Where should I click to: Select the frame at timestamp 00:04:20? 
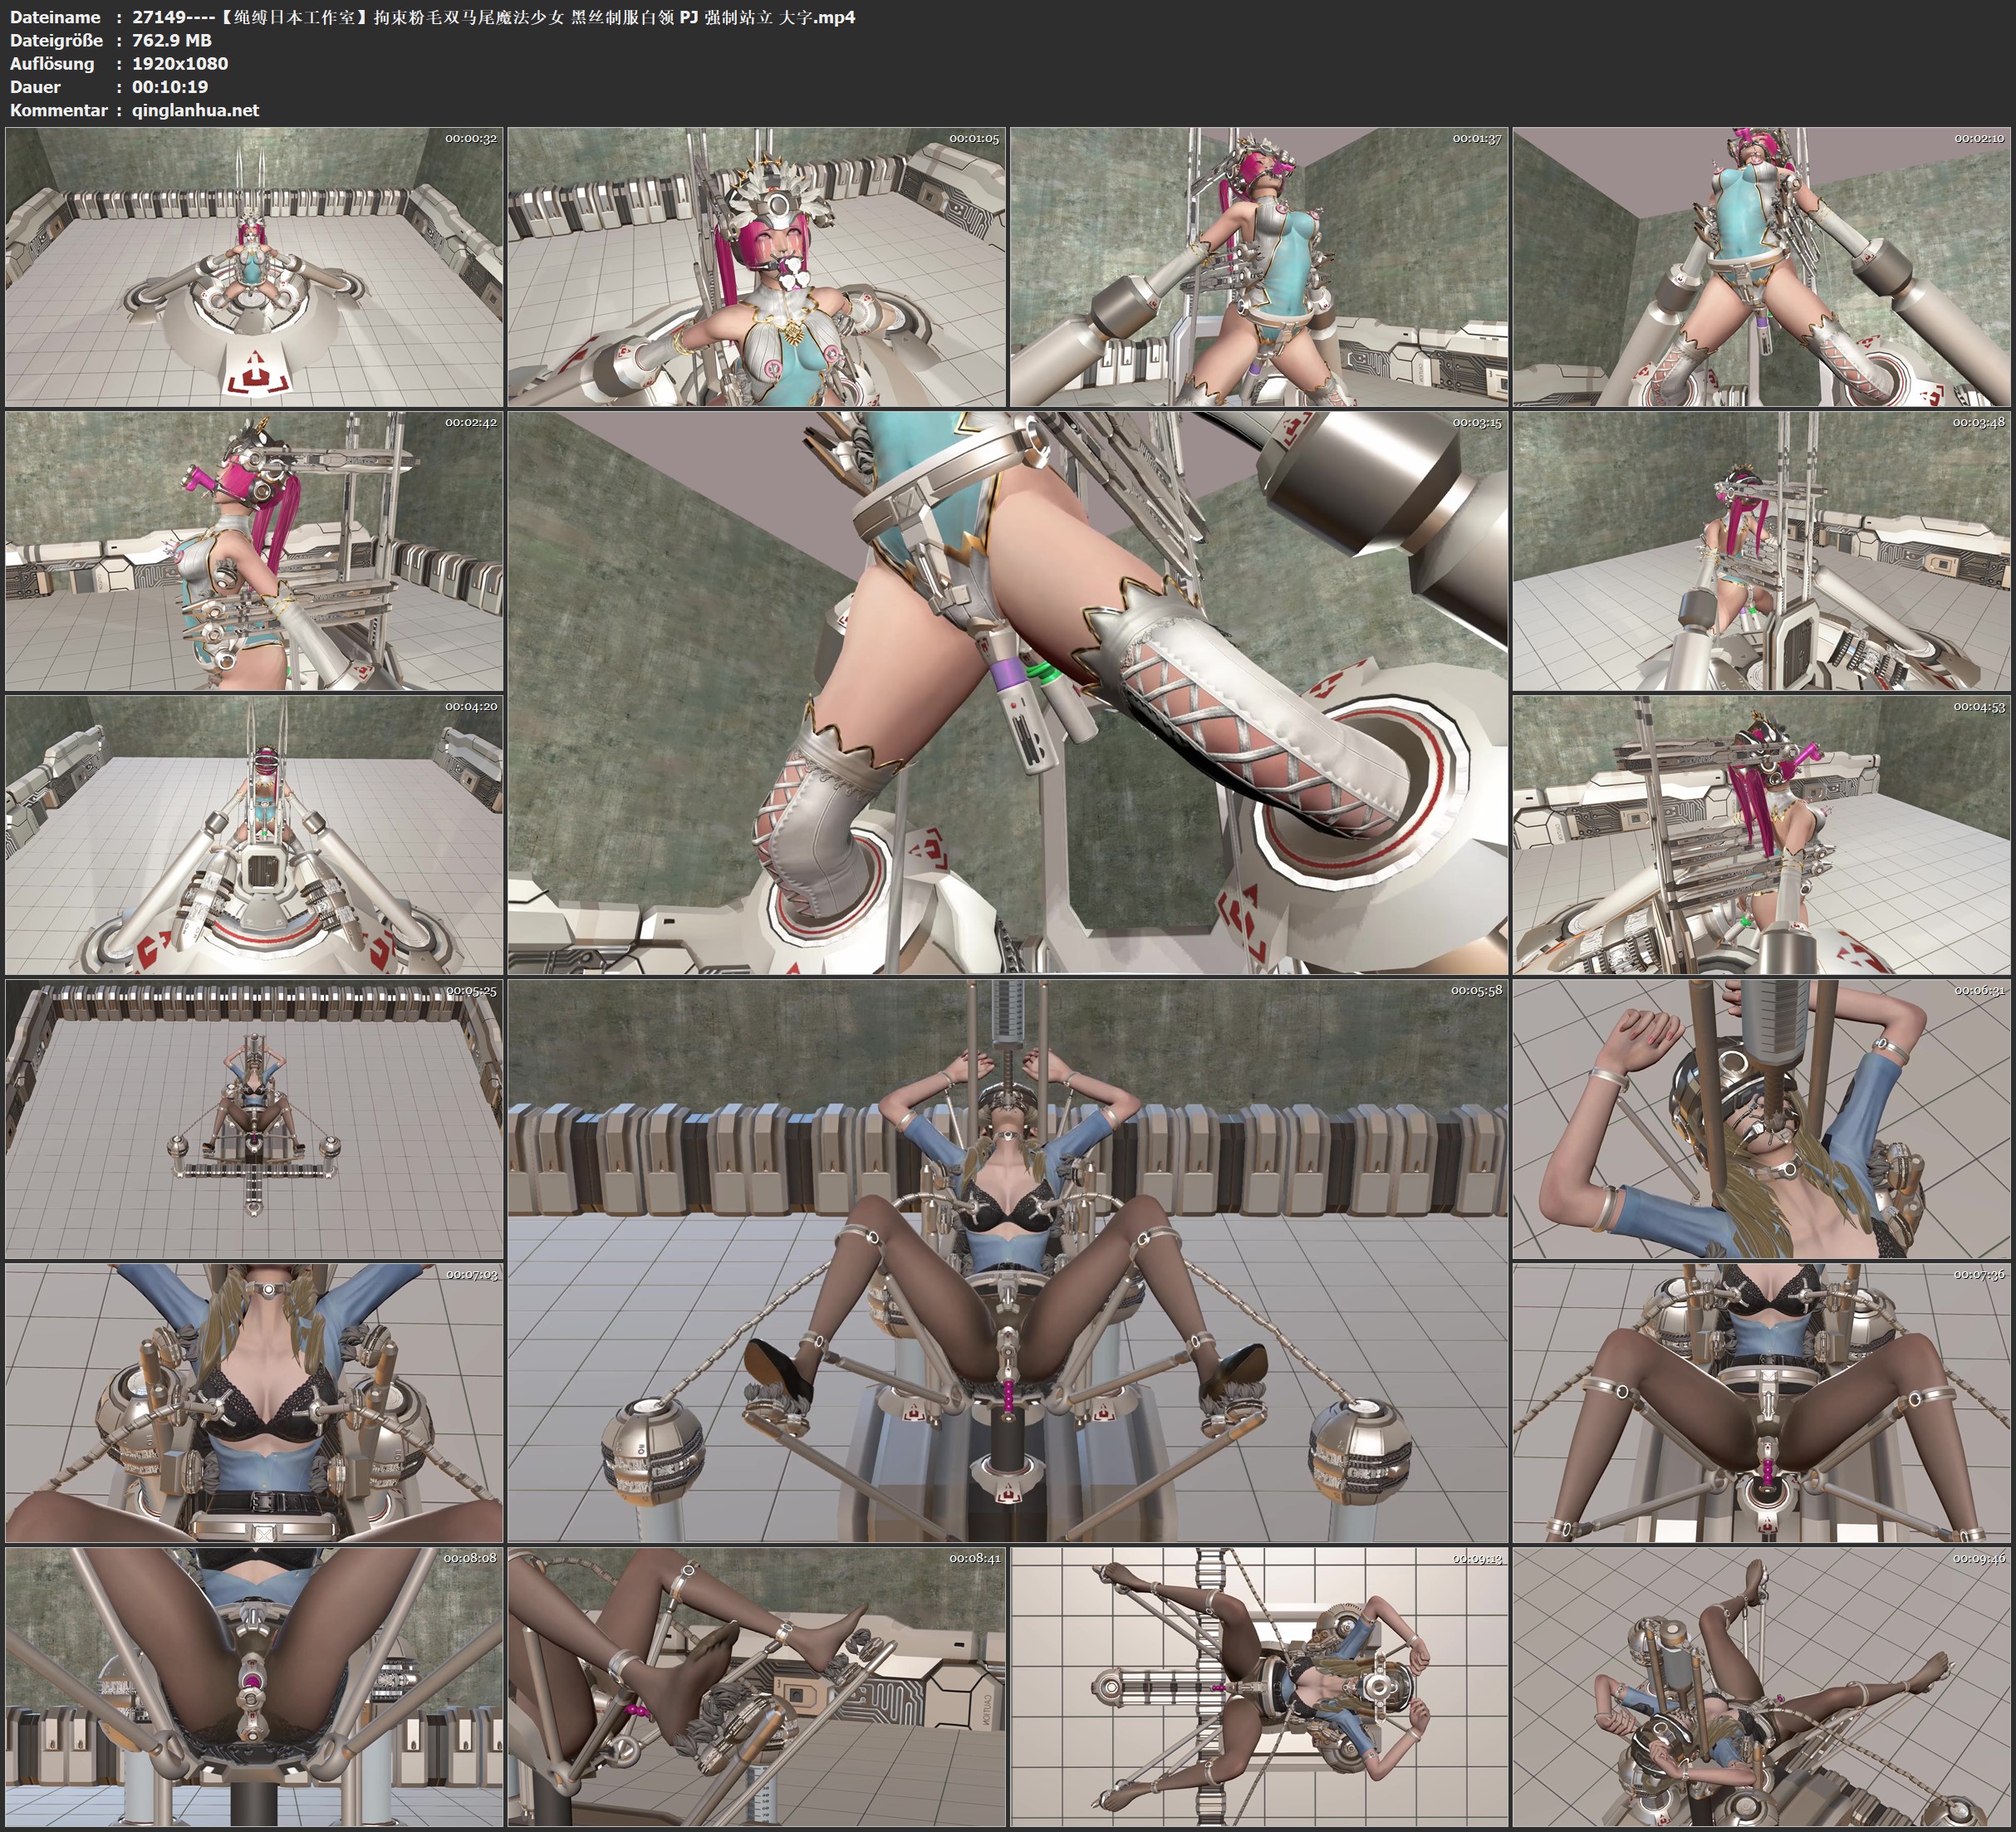click(x=254, y=834)
